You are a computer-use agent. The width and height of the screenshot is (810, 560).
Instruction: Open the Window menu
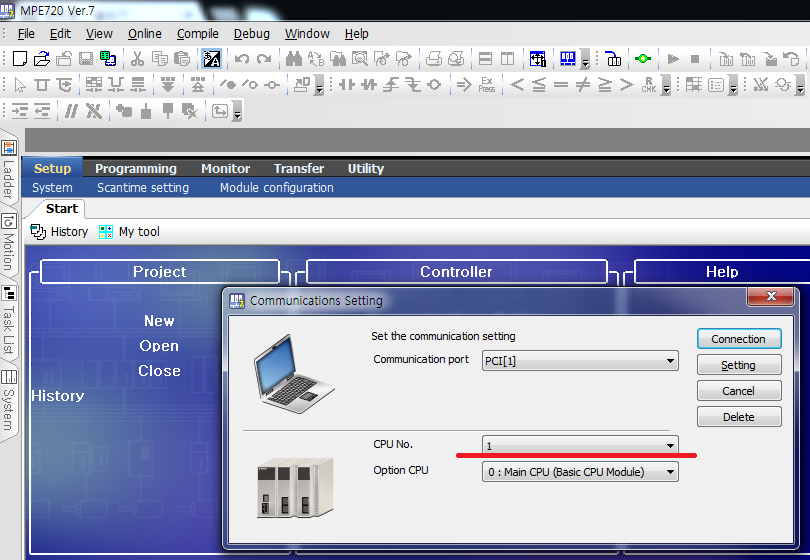click(x=307, y=34)
